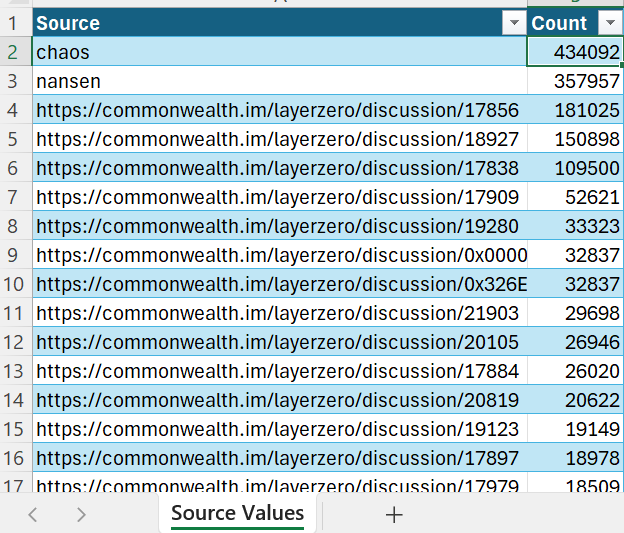Select the count cell 33323
624x533 pixels.
click(575, 226)
